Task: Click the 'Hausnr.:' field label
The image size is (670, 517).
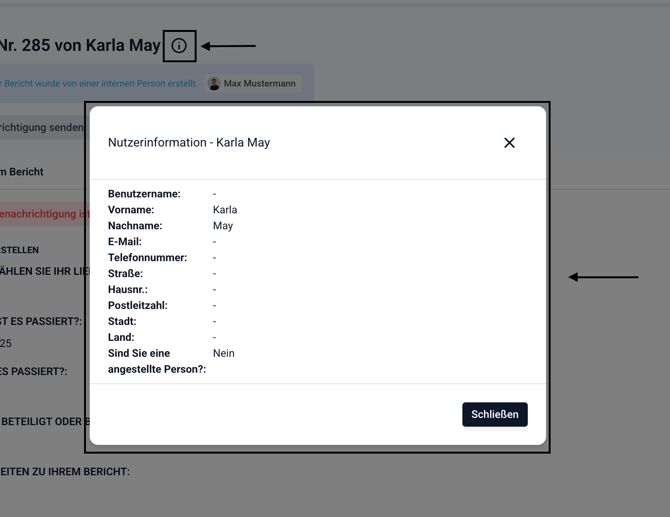Action: (128, 290)
